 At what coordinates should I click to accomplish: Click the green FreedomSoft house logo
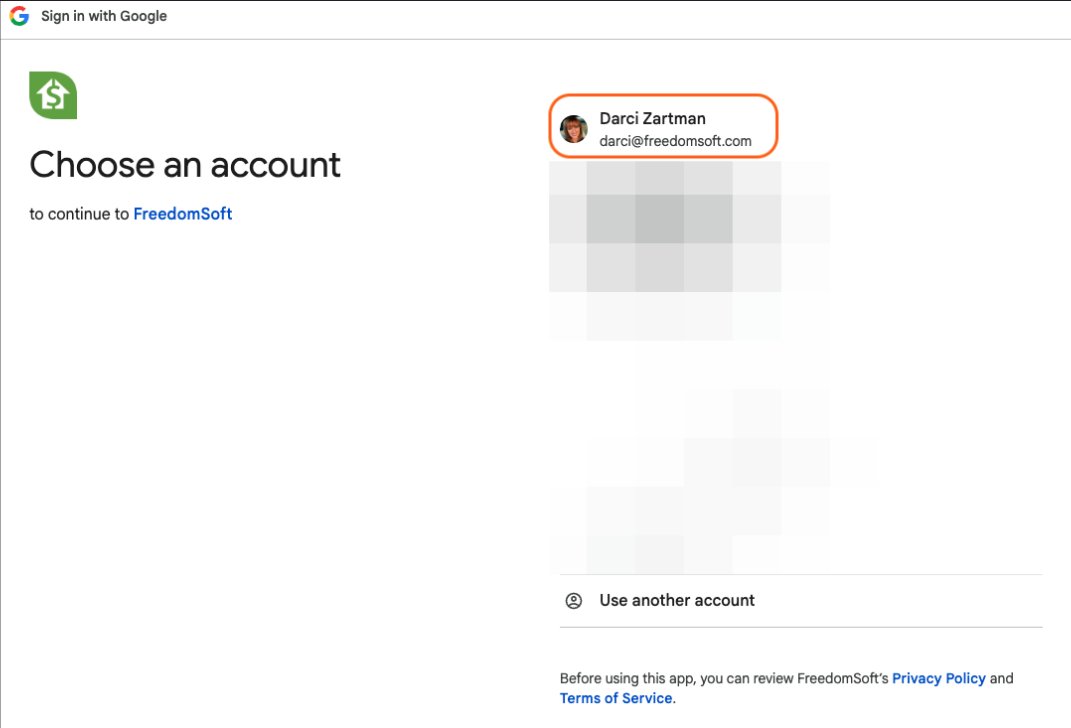[53, 96]
